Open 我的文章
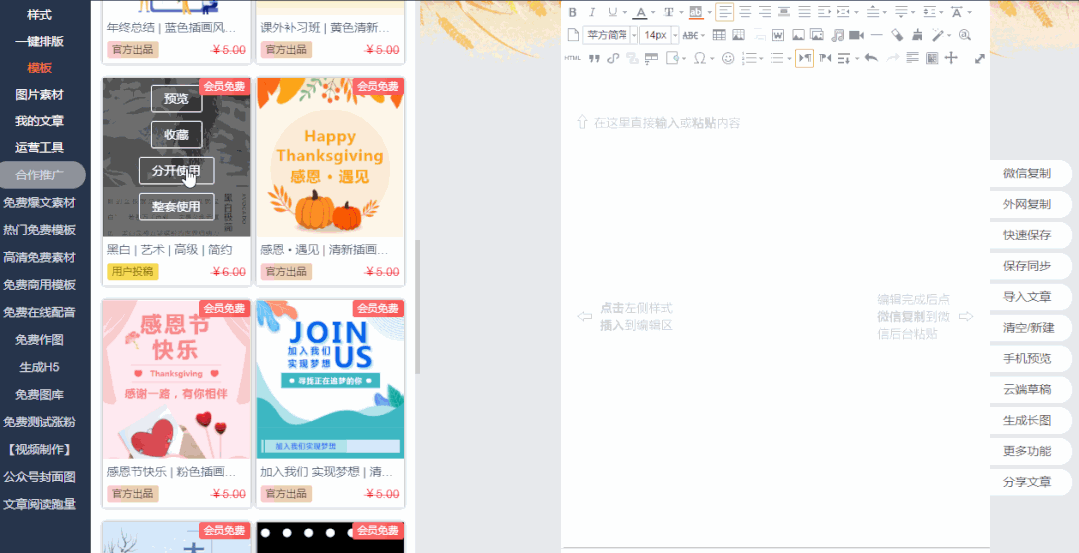 pyautogui.click(x=39, y=121)
